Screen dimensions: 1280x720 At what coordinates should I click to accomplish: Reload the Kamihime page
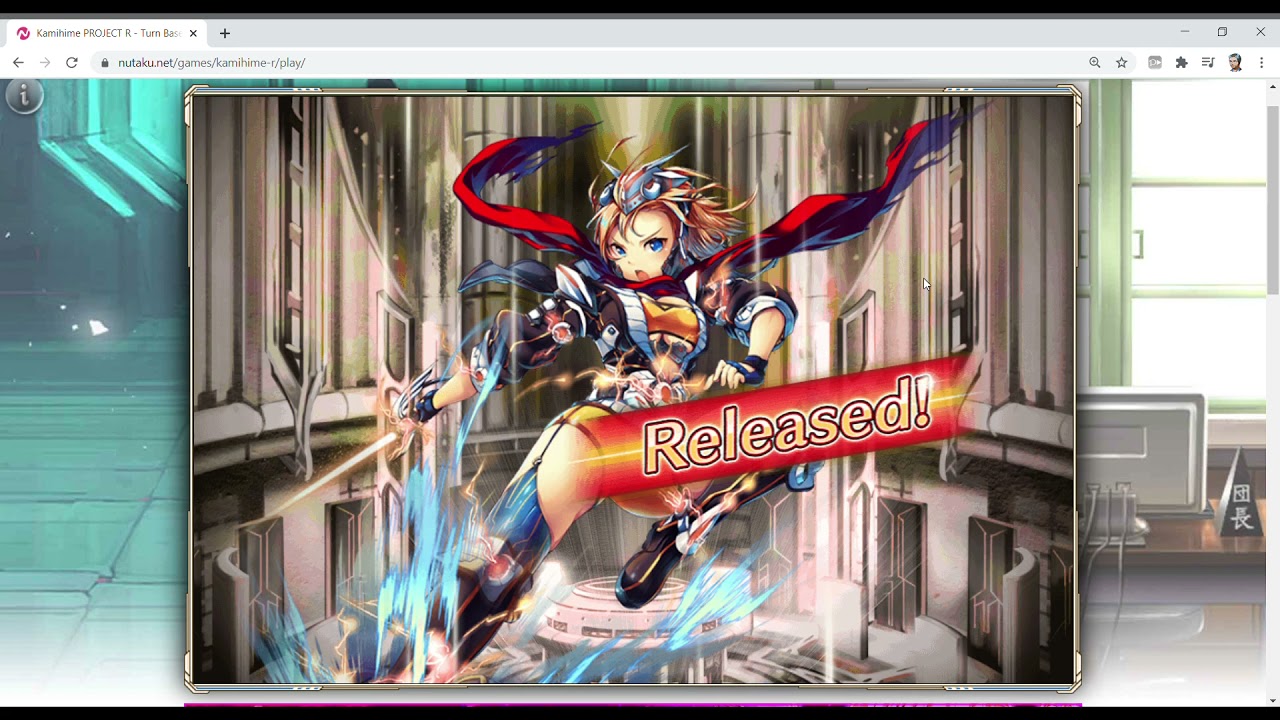coord(72,62)
